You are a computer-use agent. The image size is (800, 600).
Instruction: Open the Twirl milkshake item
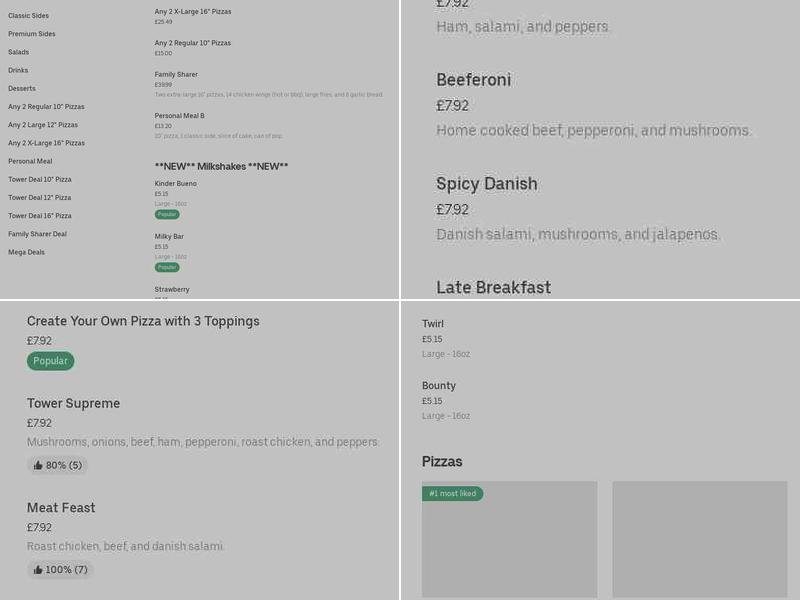433,324
